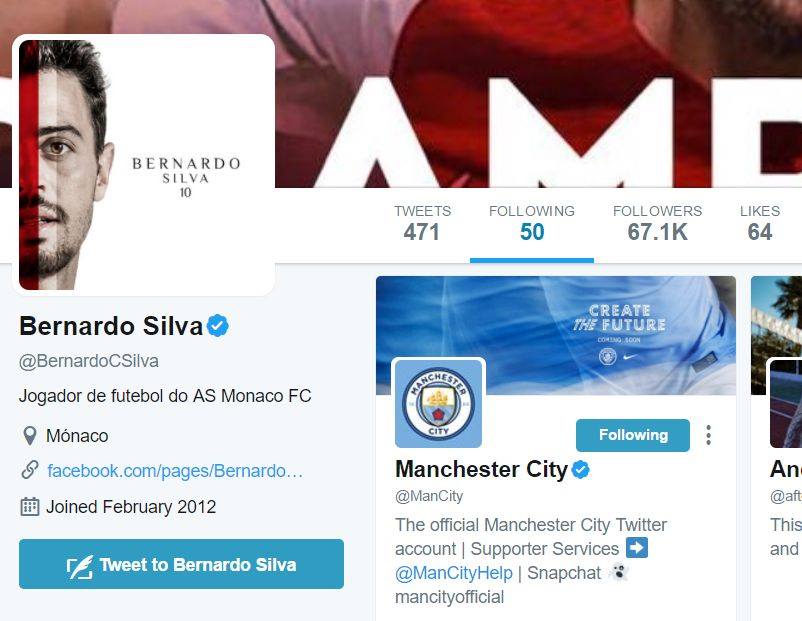The width and height of the screenshot is (802, 621).
Task: Click the location pin icon beside Mónaco
Action: [x=30, y=436]
